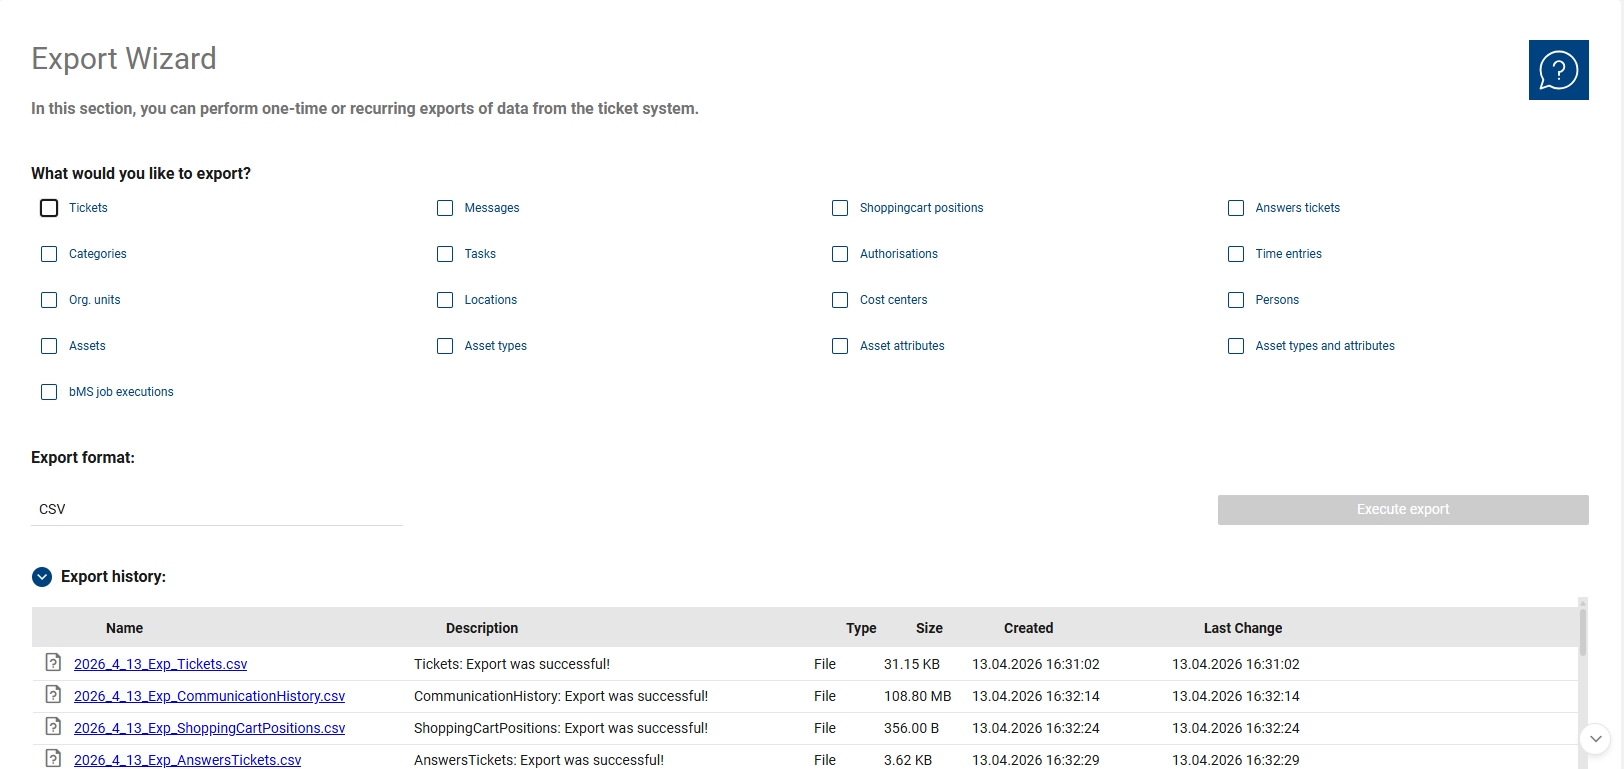Sort by the Type column header
This screenshot has height=769, width=1624.
click(x=861, y=628)
